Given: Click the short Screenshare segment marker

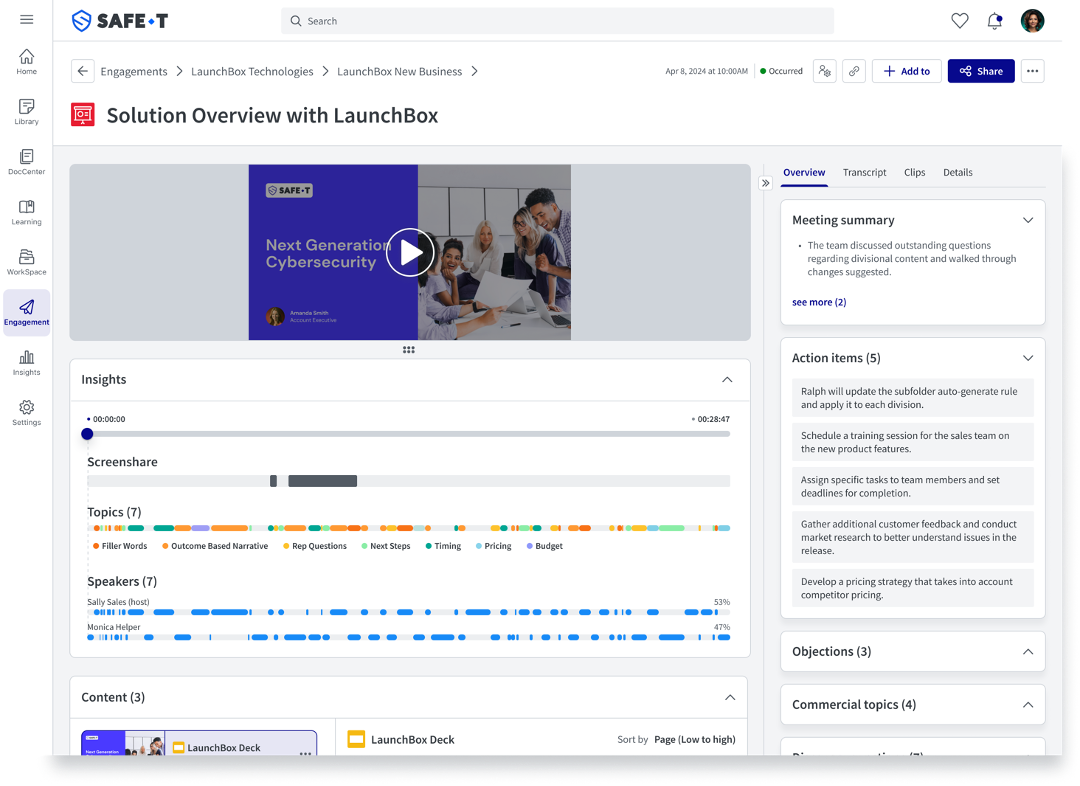Looking at the screenshot, I should [x=273, y=481].
